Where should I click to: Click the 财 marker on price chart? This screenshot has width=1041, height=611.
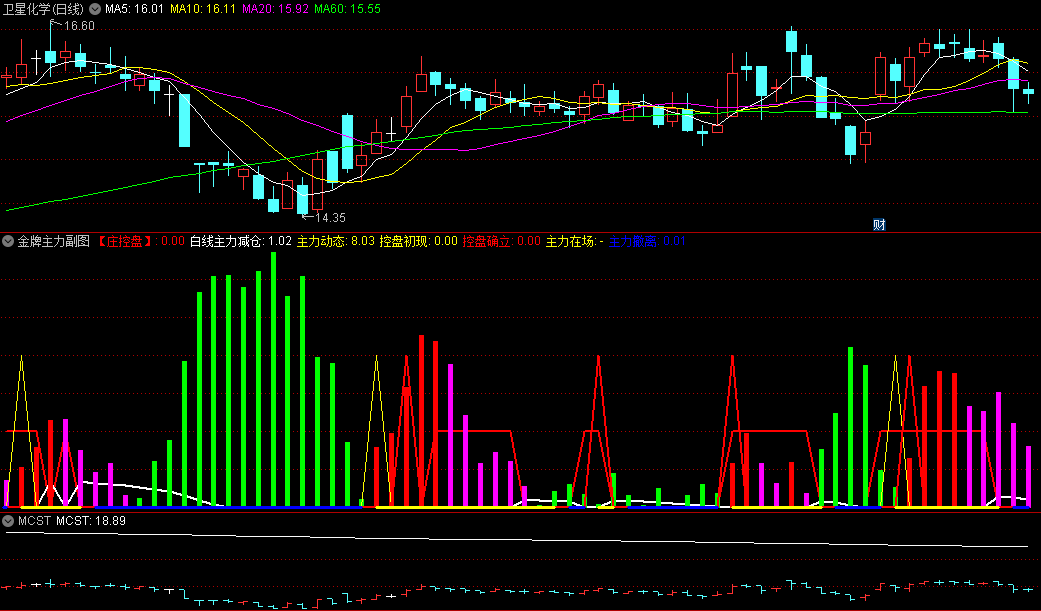(x=879, y=224)
